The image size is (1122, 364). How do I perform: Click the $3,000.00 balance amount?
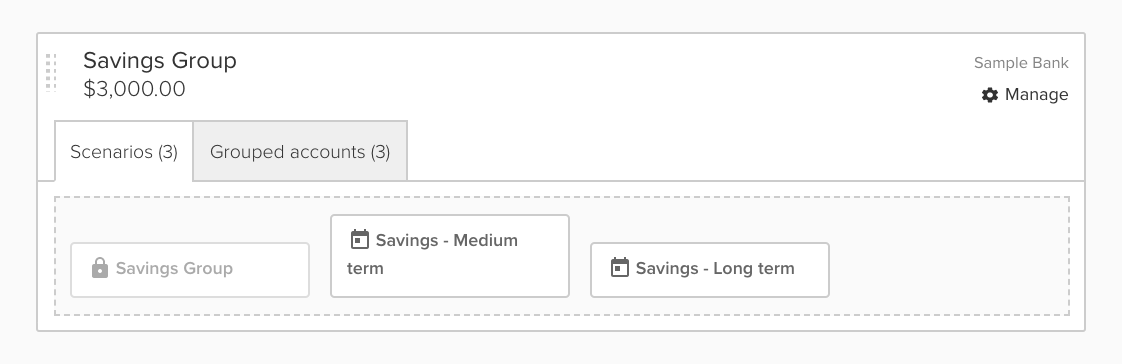click(x=135, y=89)
